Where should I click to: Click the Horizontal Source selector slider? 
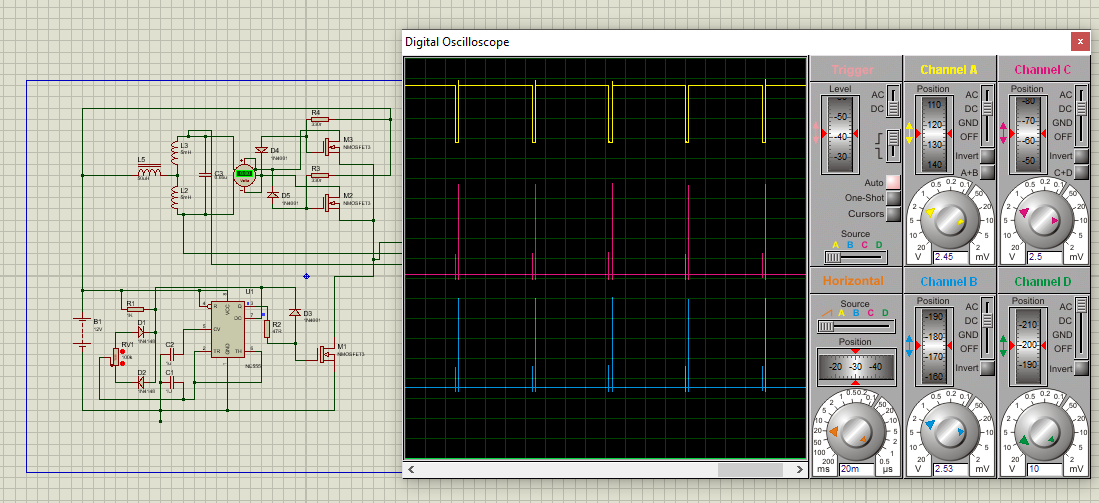click(x=856, y=326)
